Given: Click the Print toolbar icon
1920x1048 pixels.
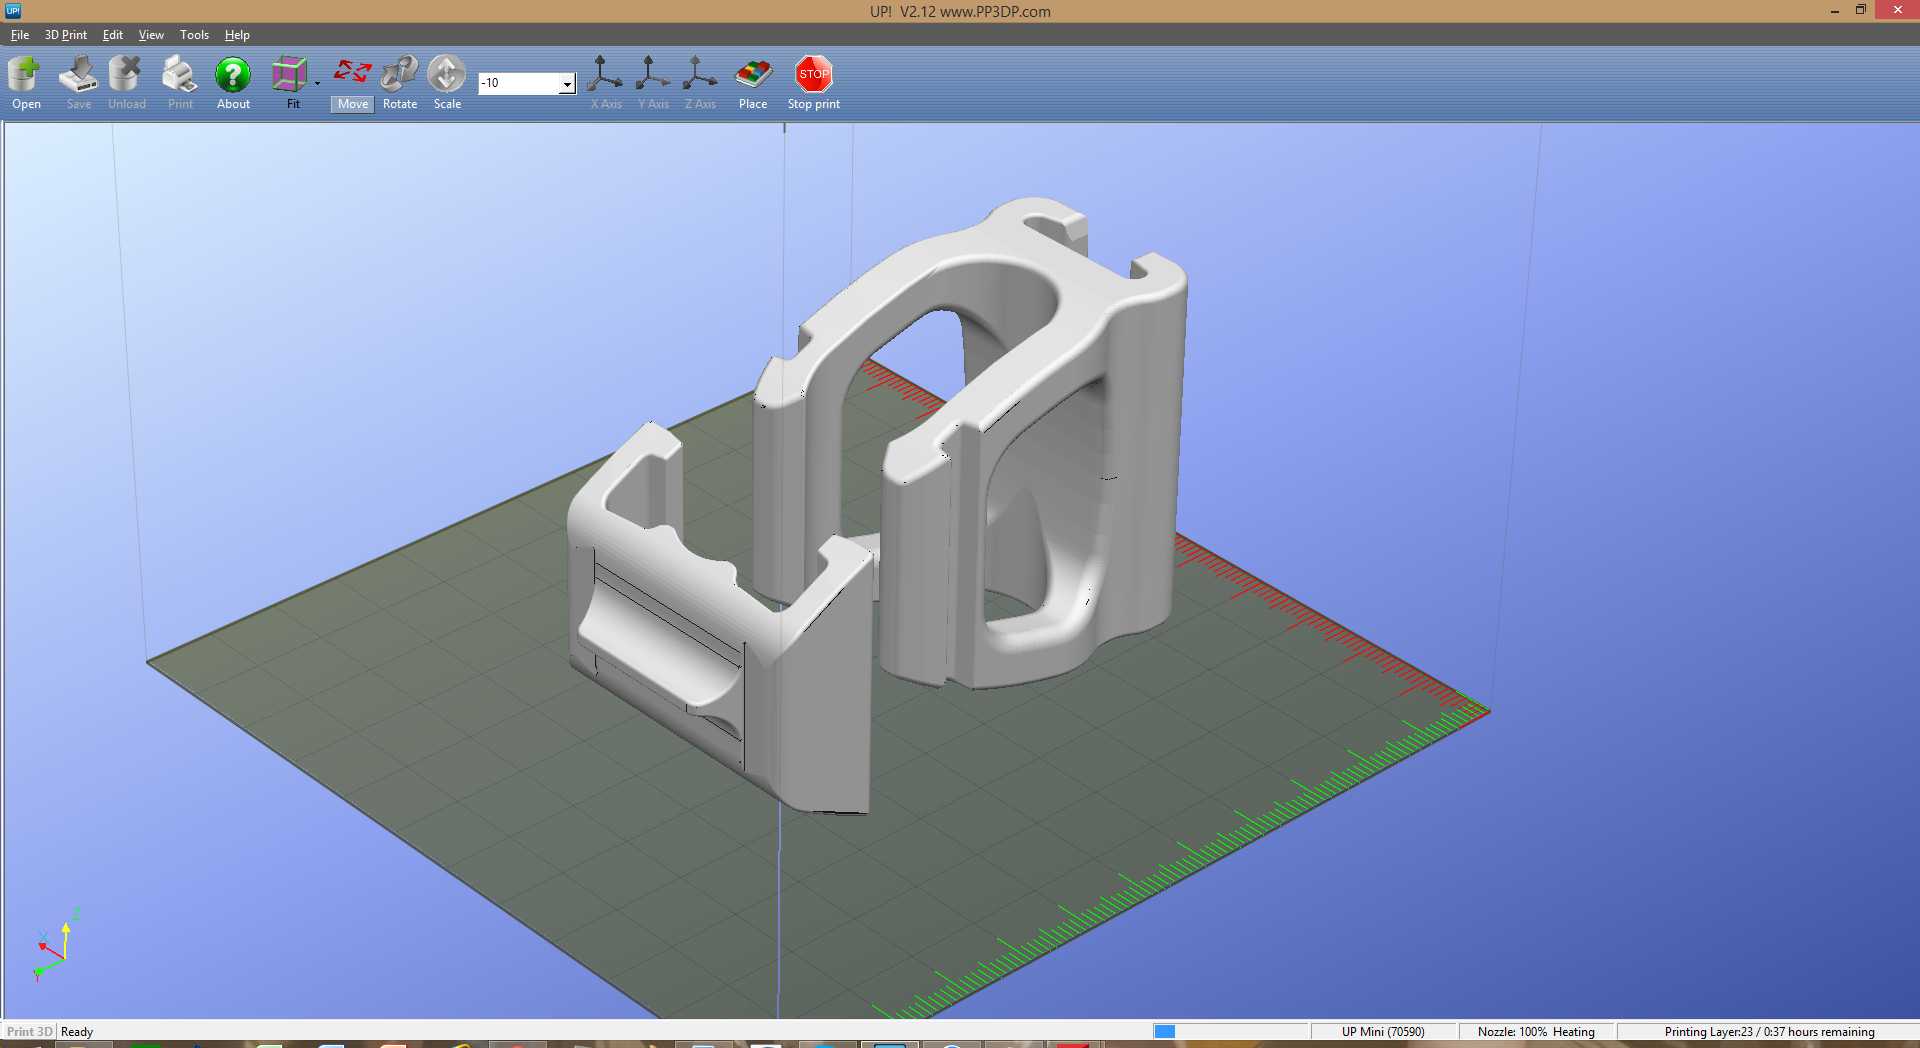Looking at the screenshot, I should (180, 82).
